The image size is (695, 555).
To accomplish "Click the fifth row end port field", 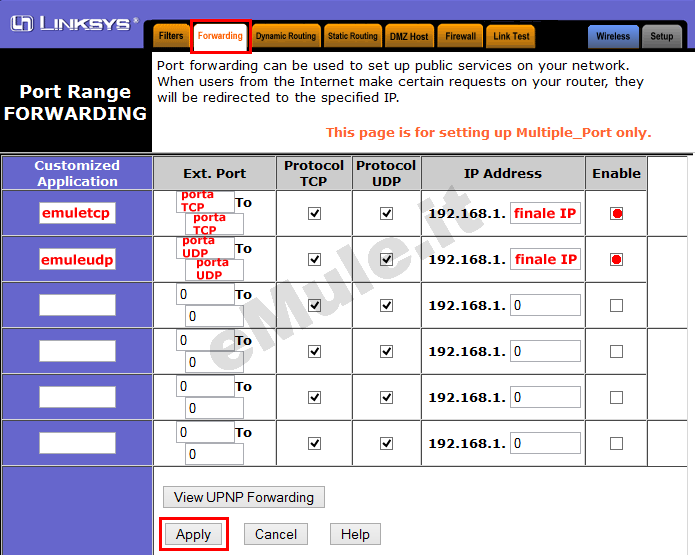I will coord(214,408).
